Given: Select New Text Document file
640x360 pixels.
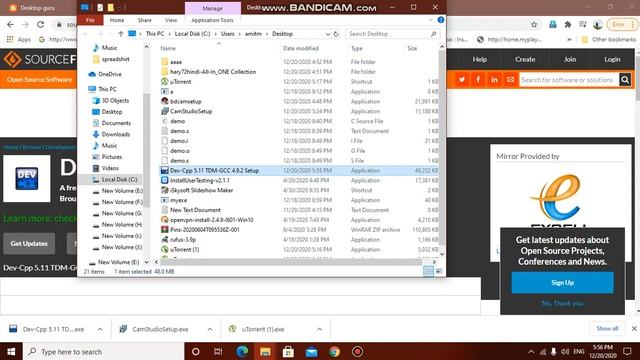Looking at the screenshot, I should coord(195,210).
